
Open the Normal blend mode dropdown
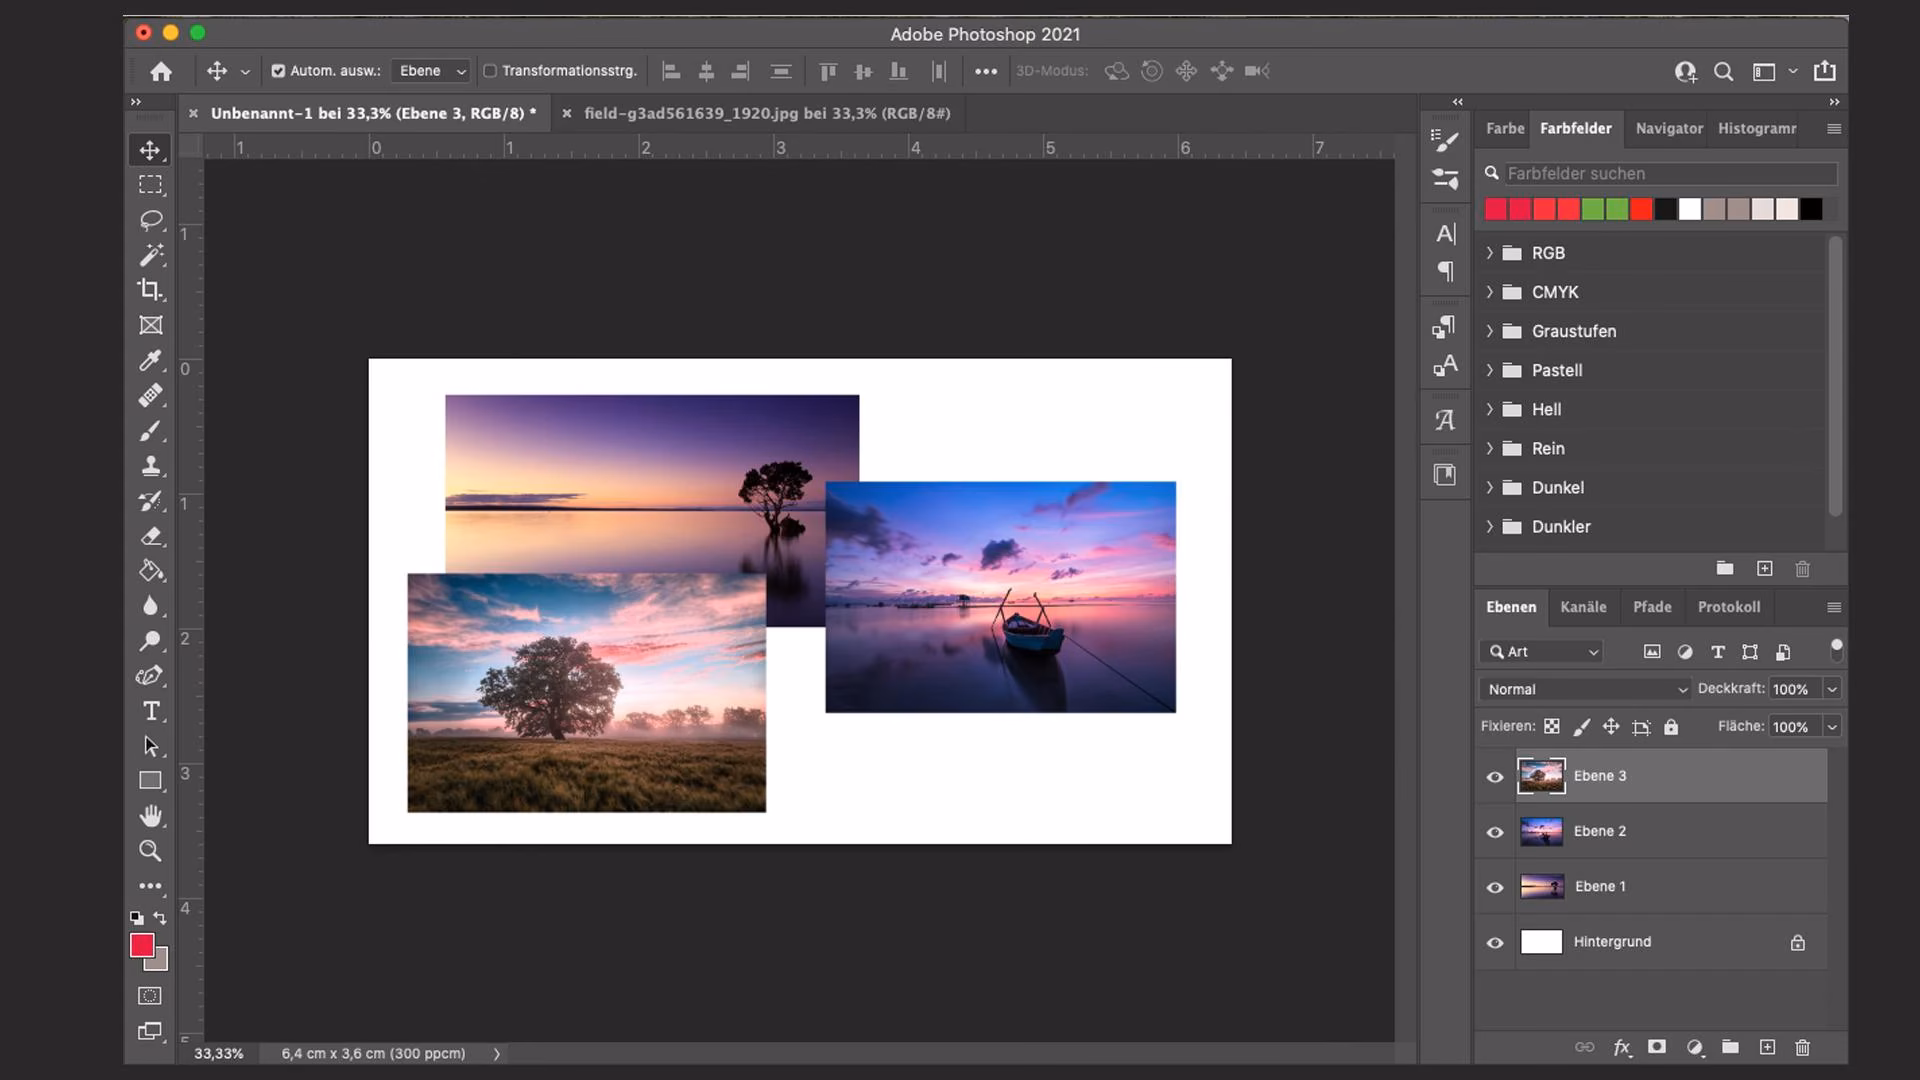(x=1583, y=689)
